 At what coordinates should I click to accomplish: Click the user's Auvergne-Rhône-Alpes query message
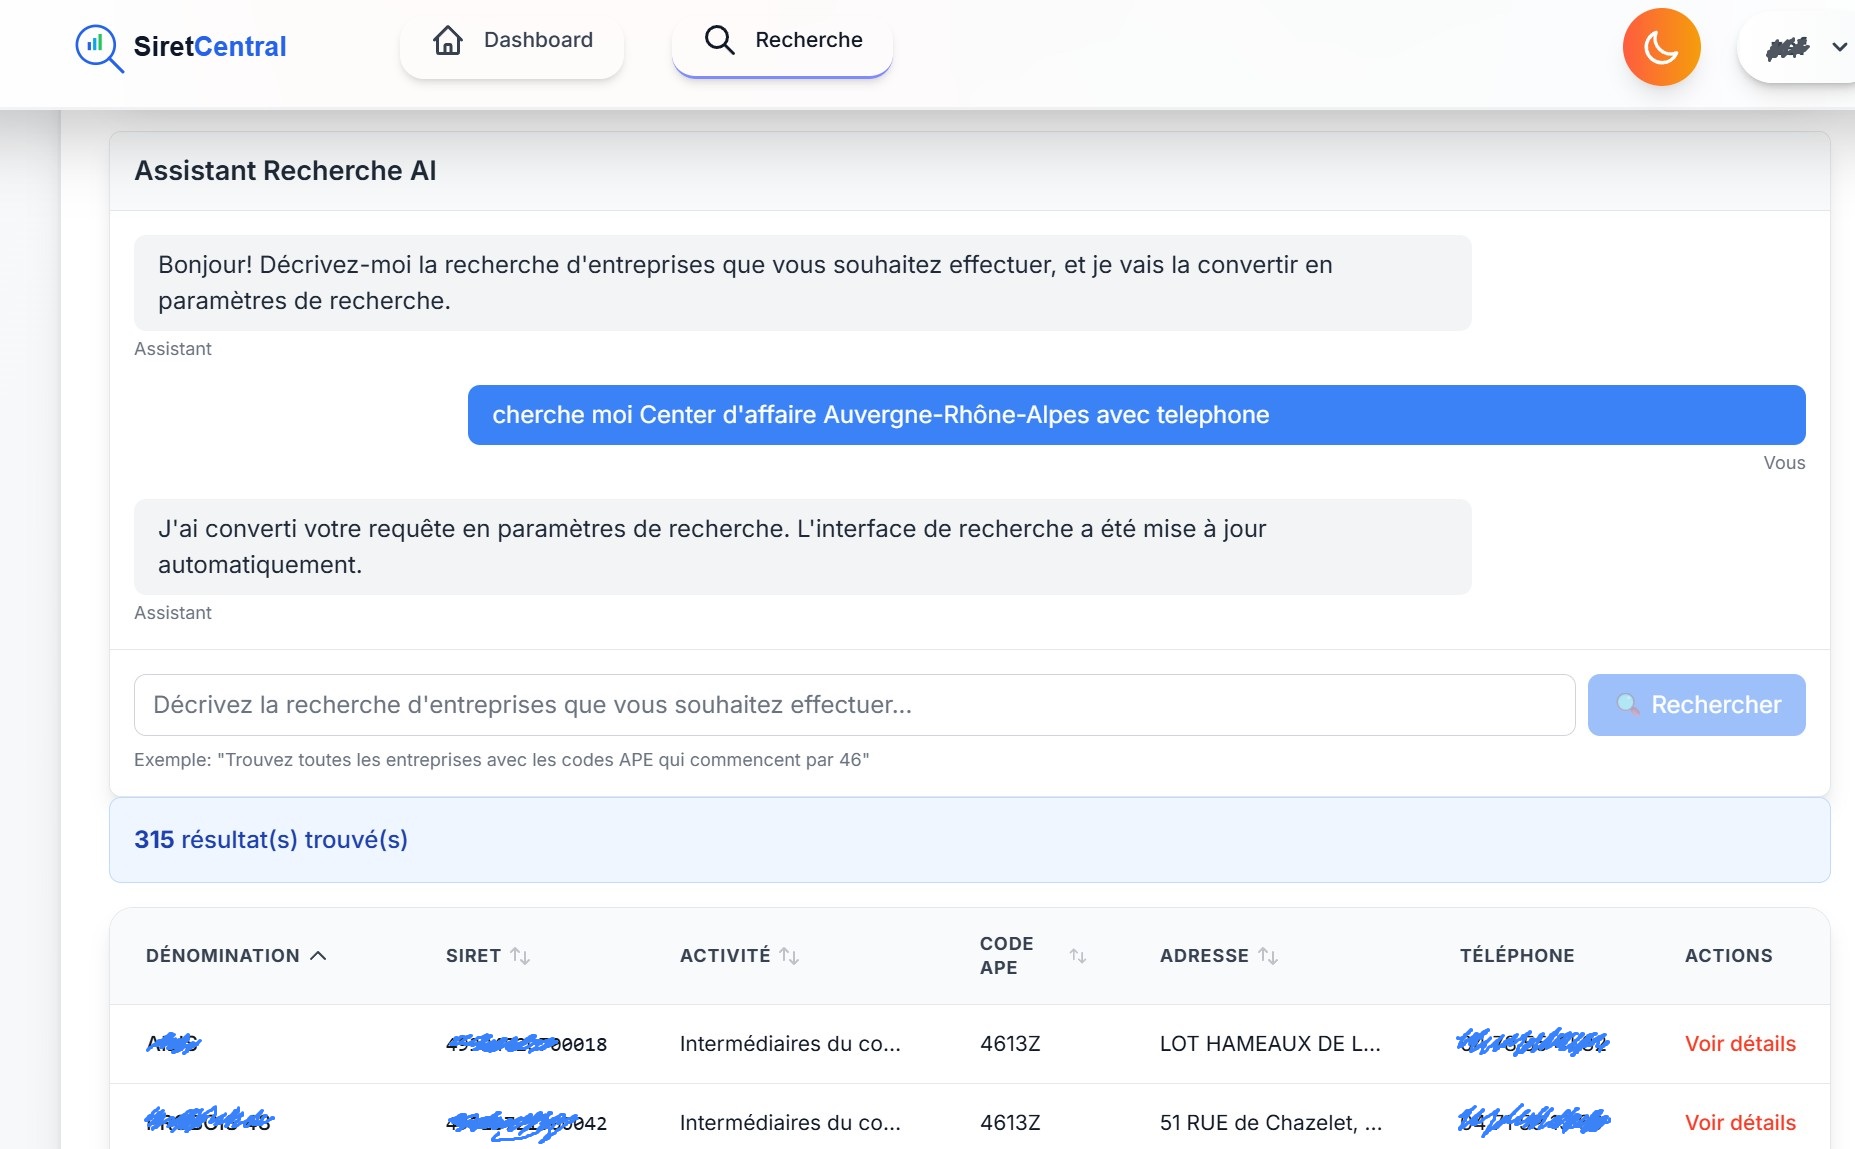click(1136, 415)
